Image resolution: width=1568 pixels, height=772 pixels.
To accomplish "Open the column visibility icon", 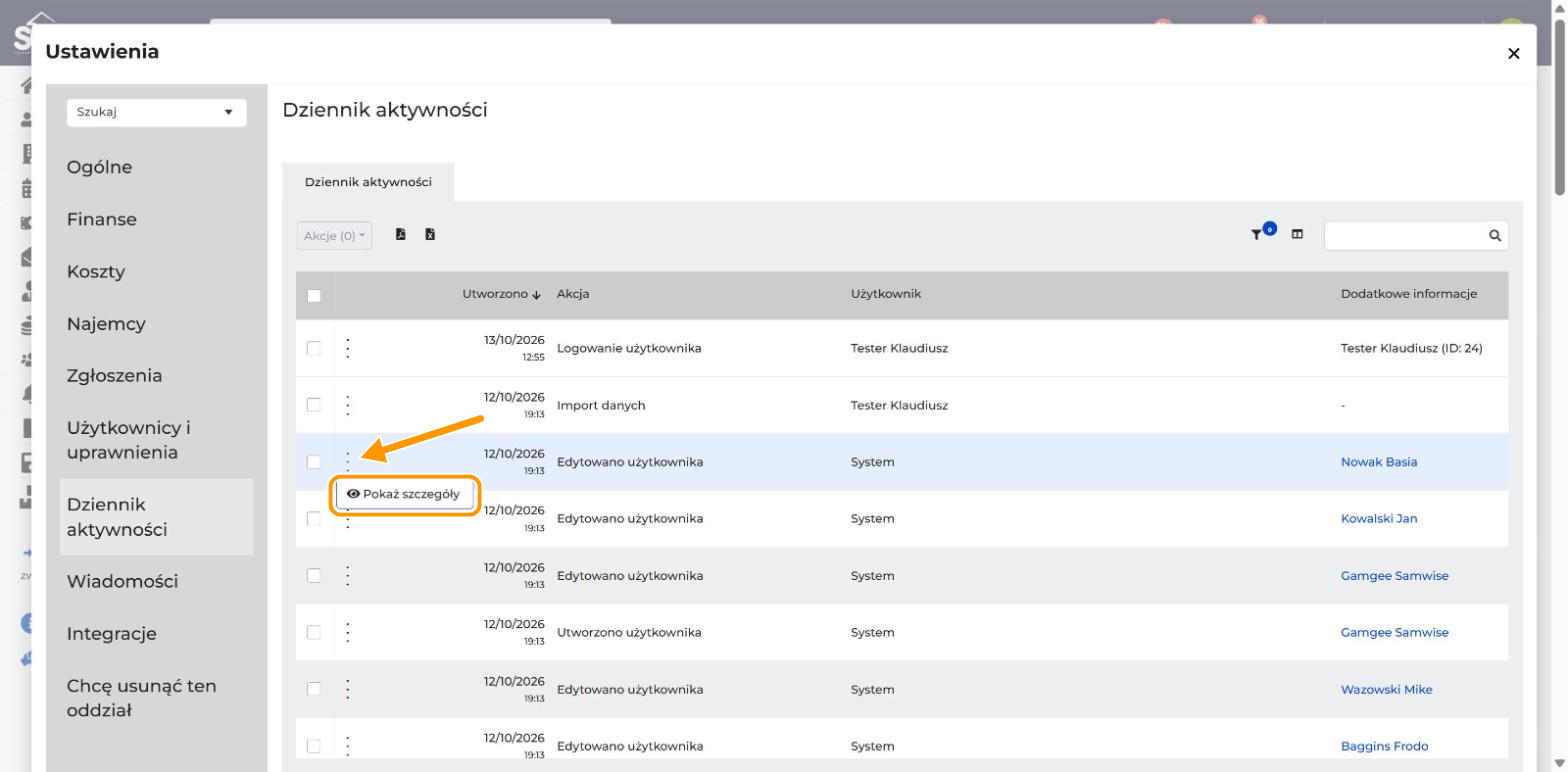I will coord(1297,235).
